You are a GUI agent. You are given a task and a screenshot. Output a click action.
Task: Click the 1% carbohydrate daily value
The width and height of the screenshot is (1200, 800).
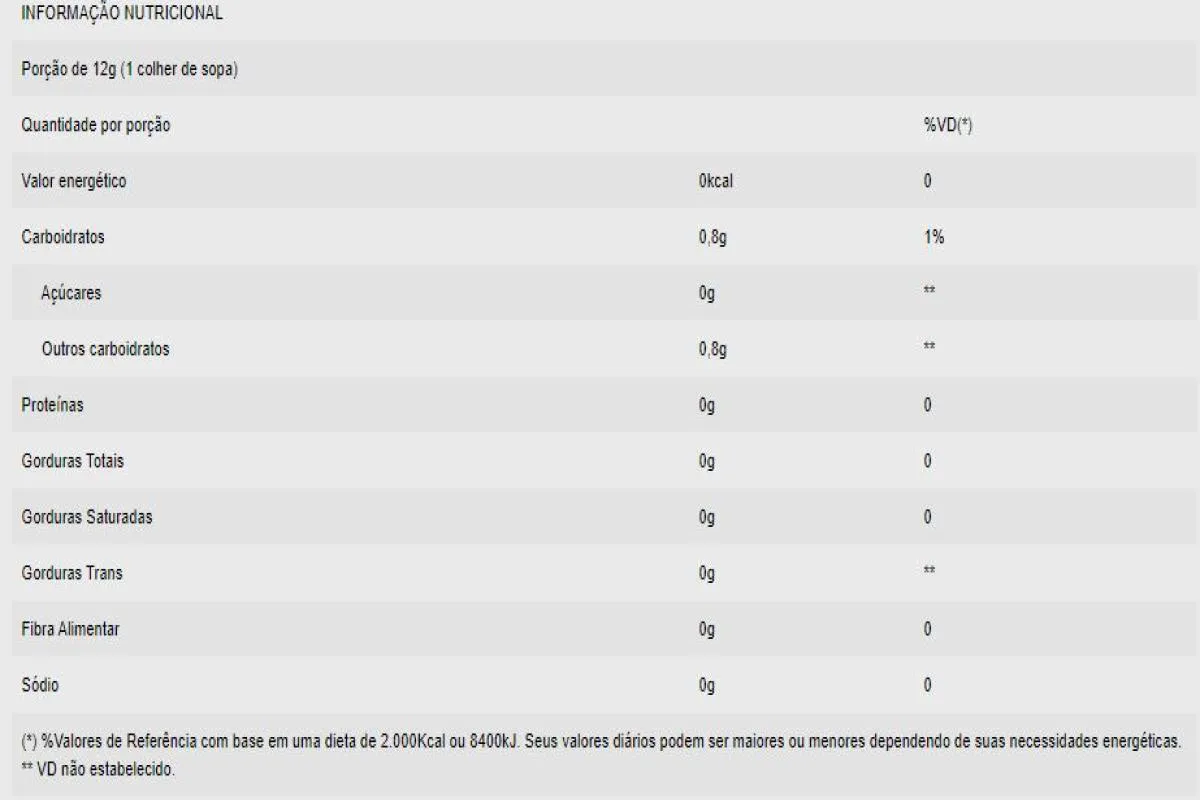tap(934, 237)
